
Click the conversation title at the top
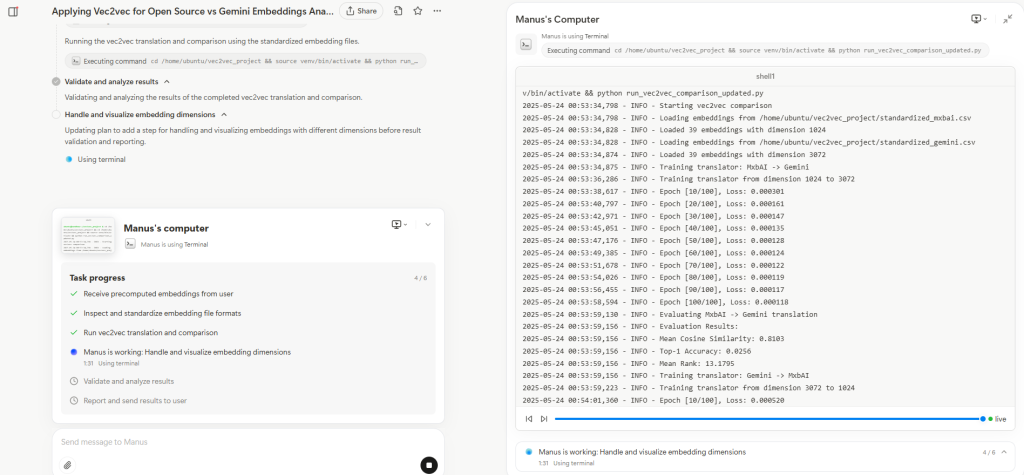click(193, 11)
